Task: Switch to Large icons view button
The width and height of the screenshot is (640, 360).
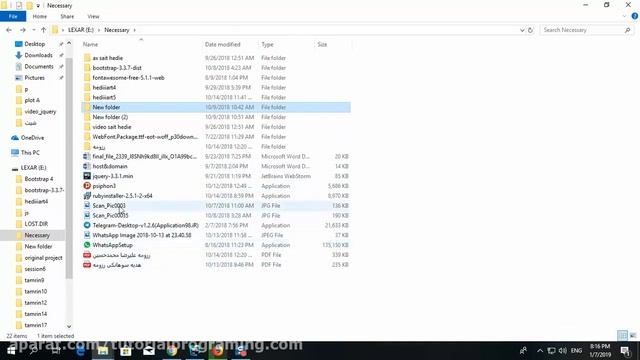Action: pos(633,336)
